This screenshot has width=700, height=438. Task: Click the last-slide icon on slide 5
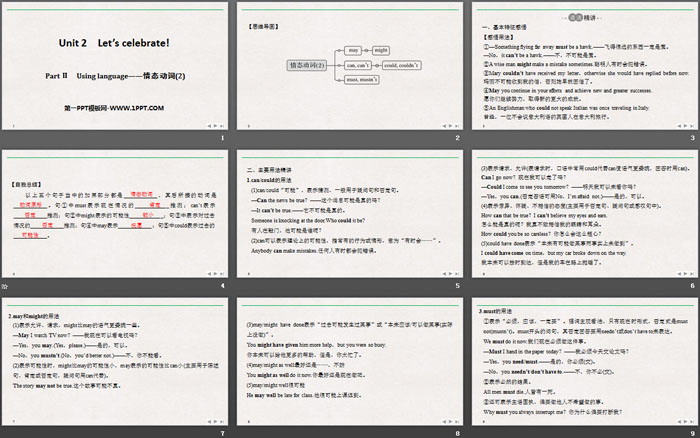pyautogui.click(x=456, y=274)
